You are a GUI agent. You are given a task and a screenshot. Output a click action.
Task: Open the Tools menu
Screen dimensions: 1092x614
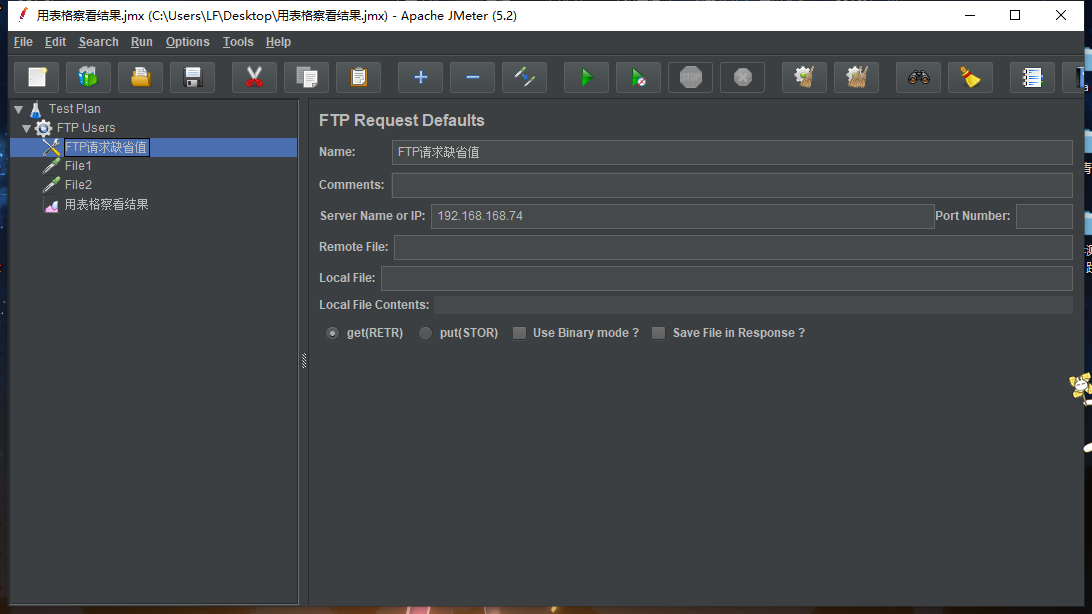click(x=237, y=42)
